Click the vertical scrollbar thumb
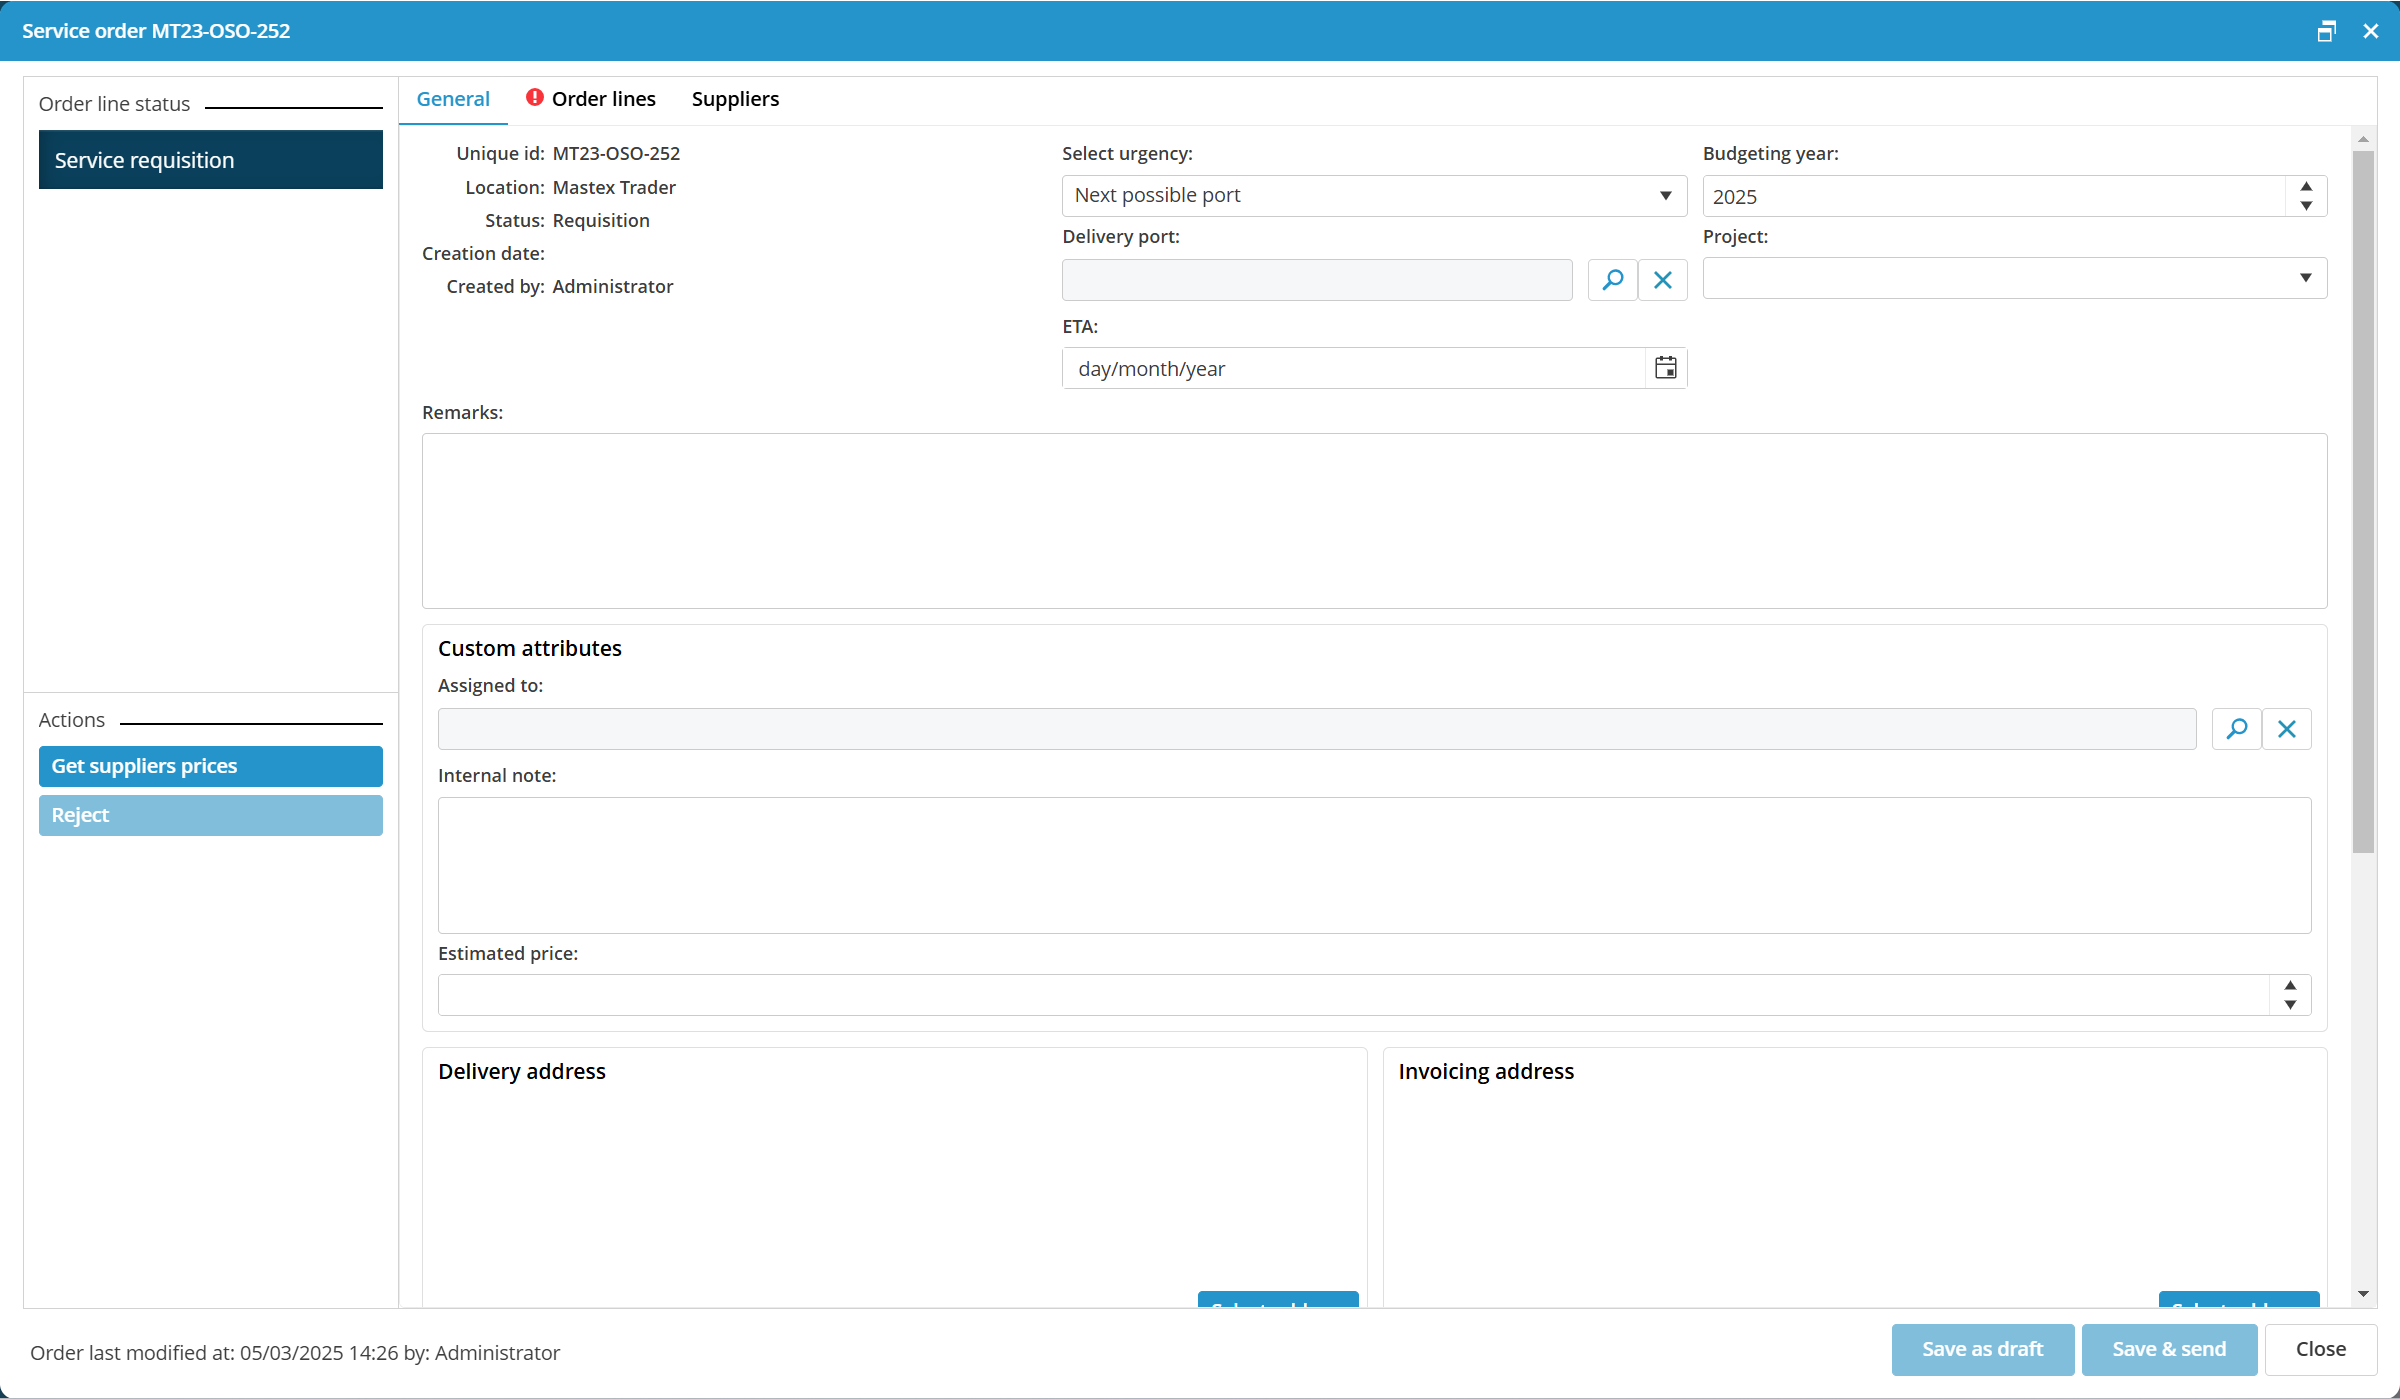 point(2363,500)
